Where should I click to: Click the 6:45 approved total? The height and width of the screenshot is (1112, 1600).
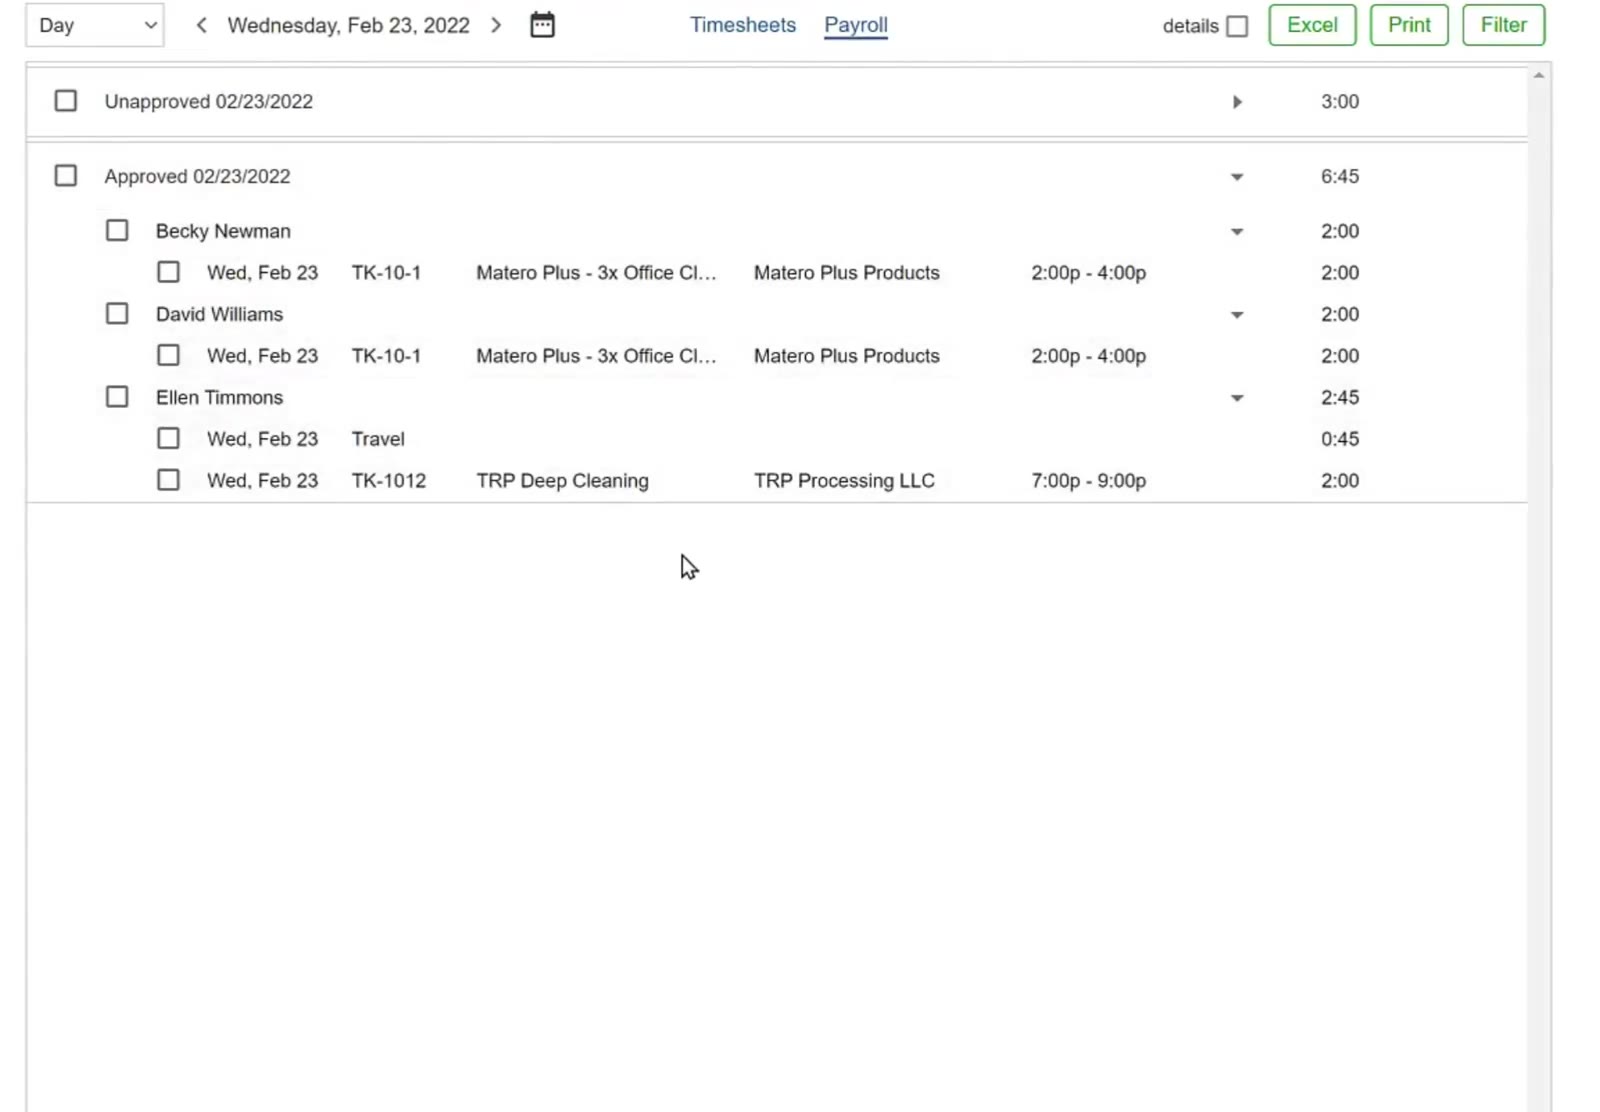[1340, 176]
